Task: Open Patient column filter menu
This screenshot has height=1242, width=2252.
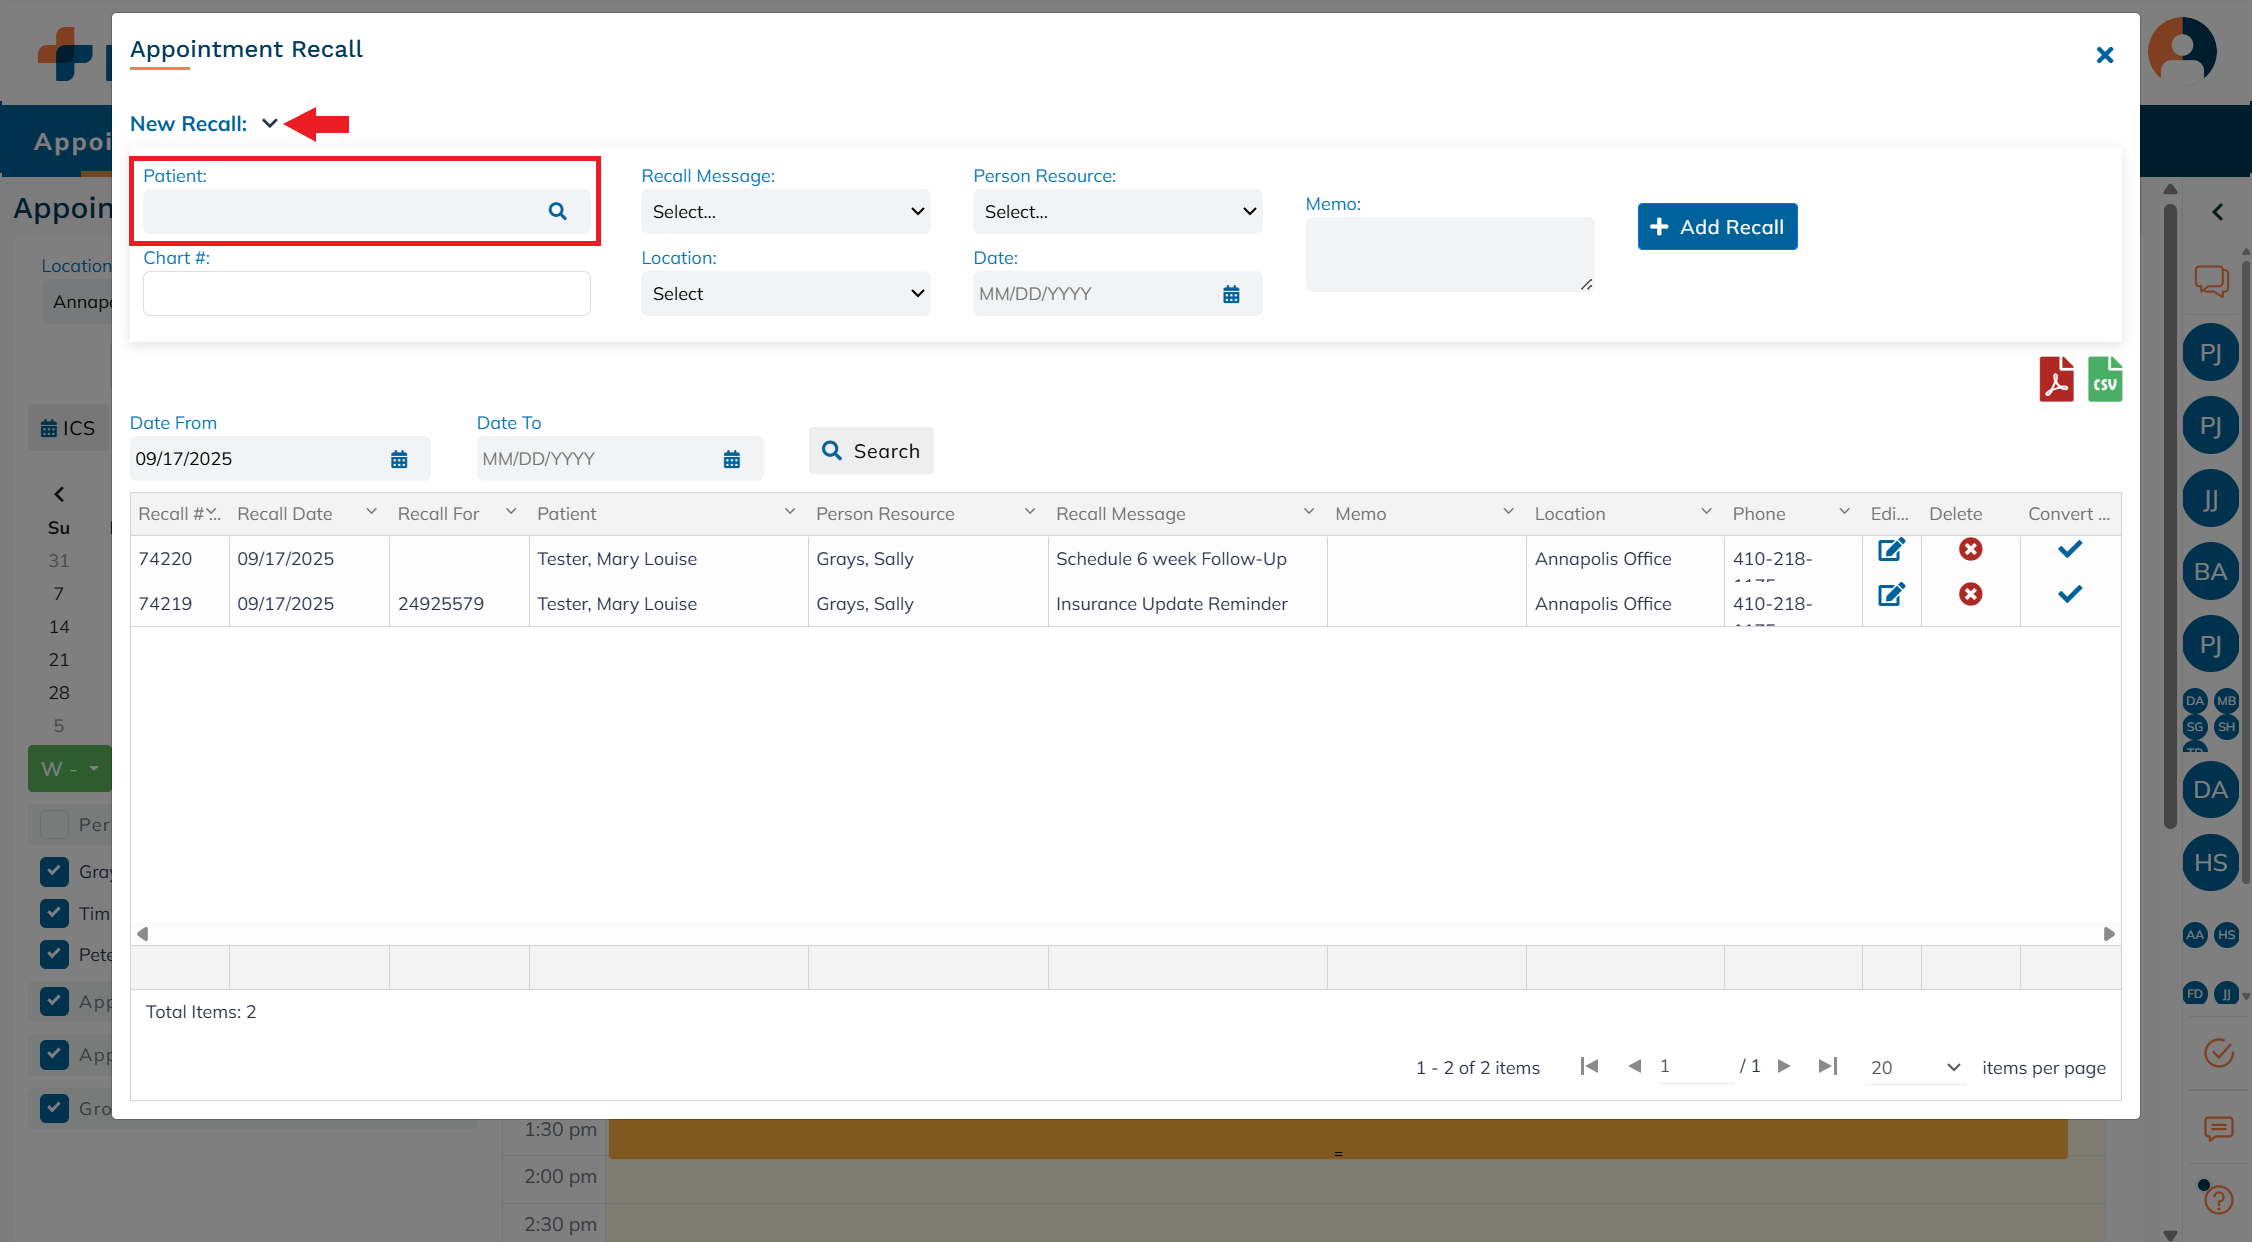Action: pos(790,512)
